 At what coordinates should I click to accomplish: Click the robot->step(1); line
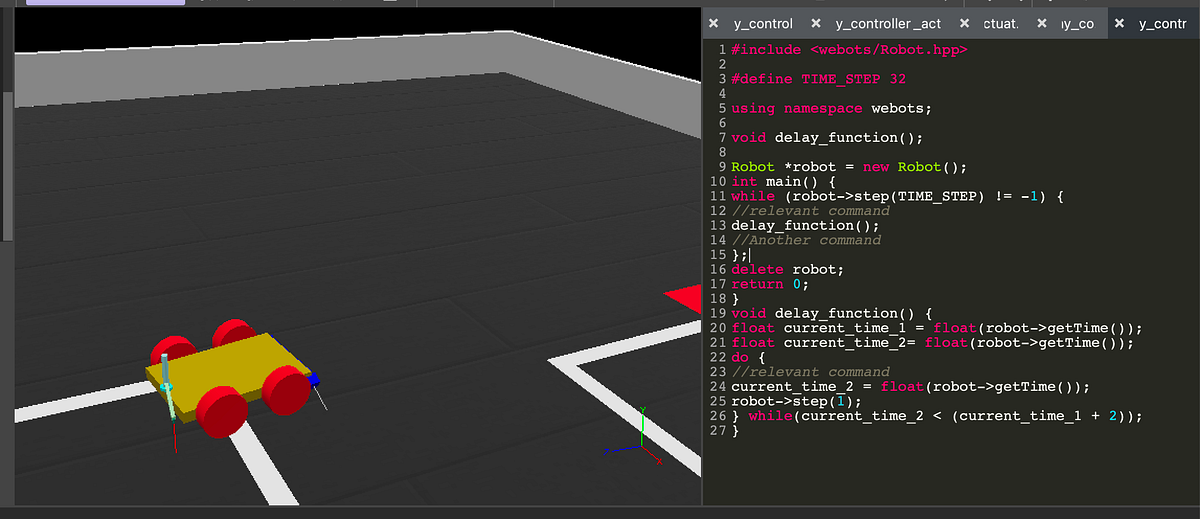tap(796, 401)
